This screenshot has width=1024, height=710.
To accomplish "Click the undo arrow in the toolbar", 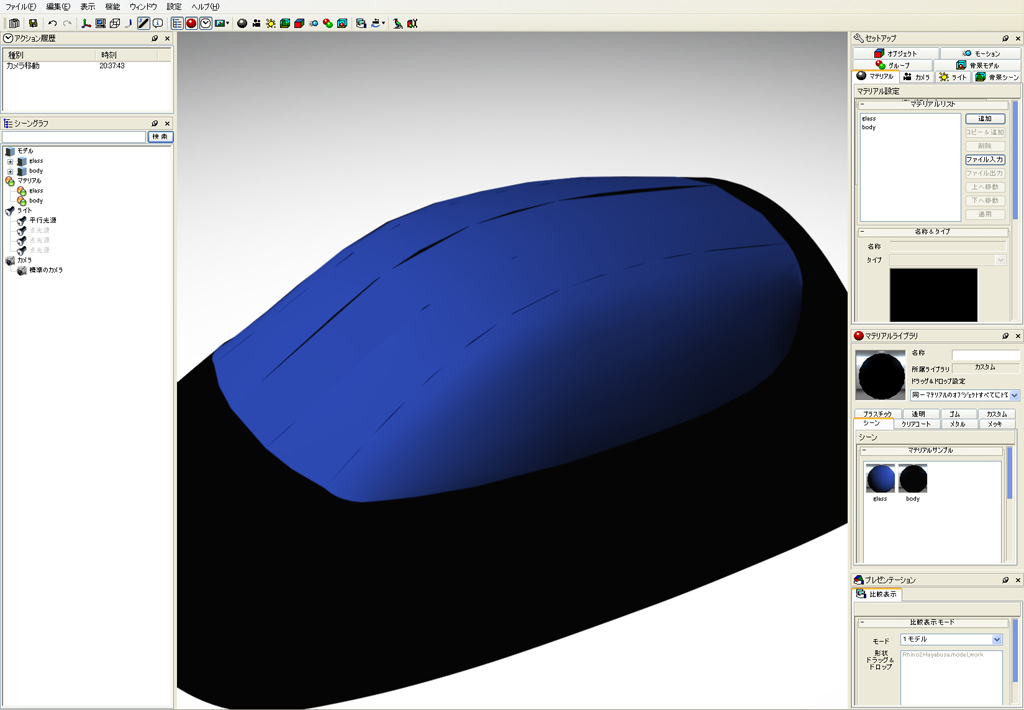I will (52, 23).
